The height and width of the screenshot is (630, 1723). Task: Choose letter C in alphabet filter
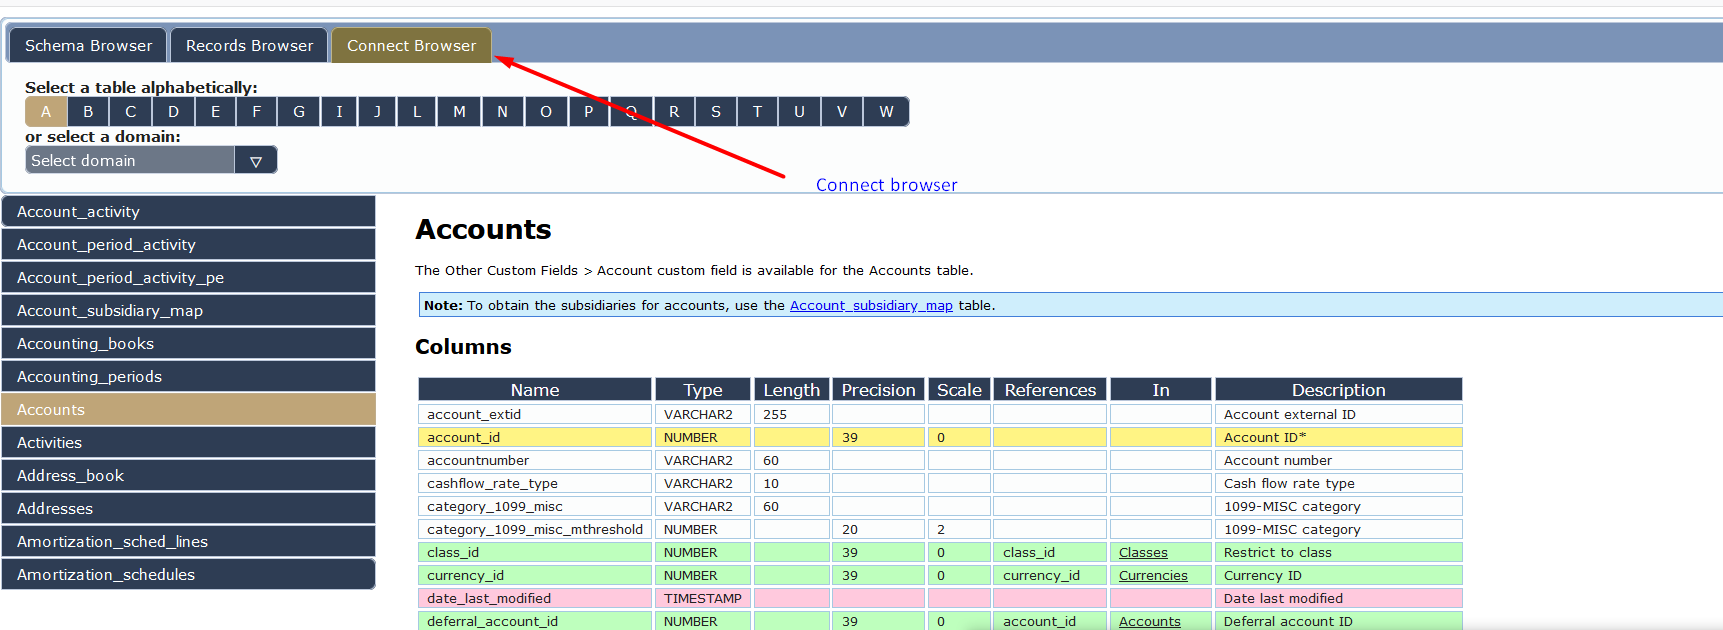pyautogui.click(x=130, y=111)
